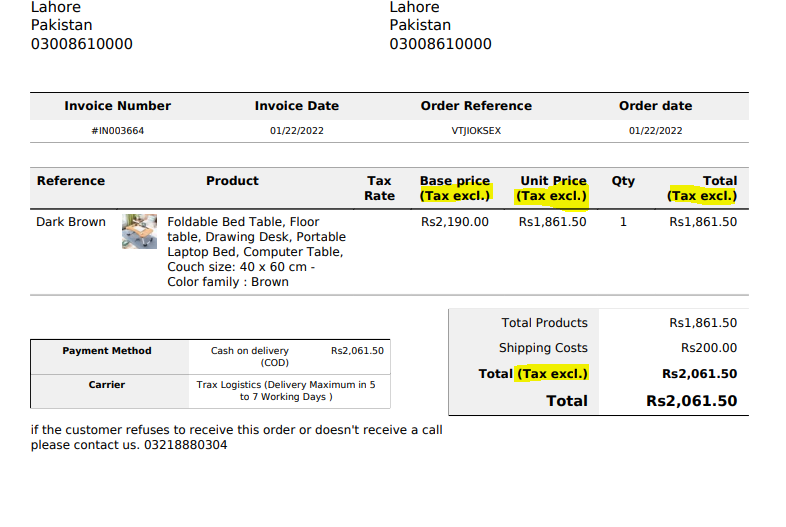
Task: Click the Total Products Rs1,861.50 amount
Action: [x=703, y=322]
